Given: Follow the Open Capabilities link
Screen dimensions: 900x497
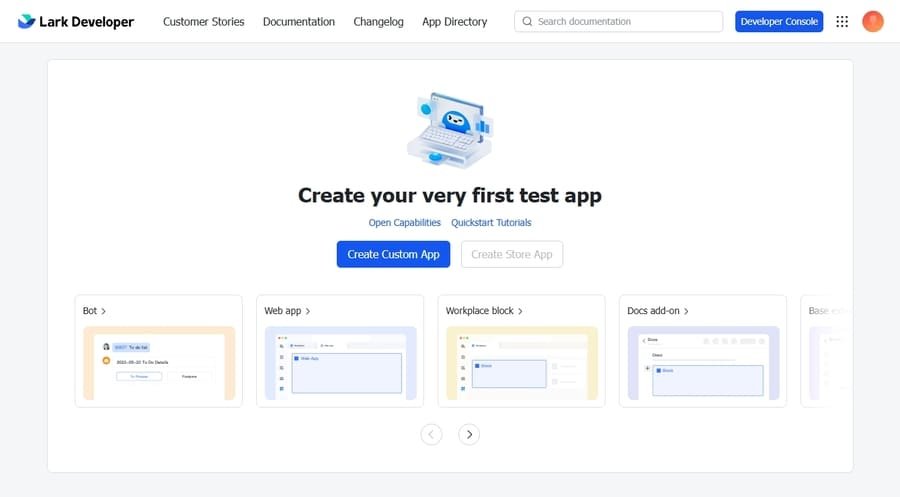Looking at the screenshot, I should tap(404, 223).
